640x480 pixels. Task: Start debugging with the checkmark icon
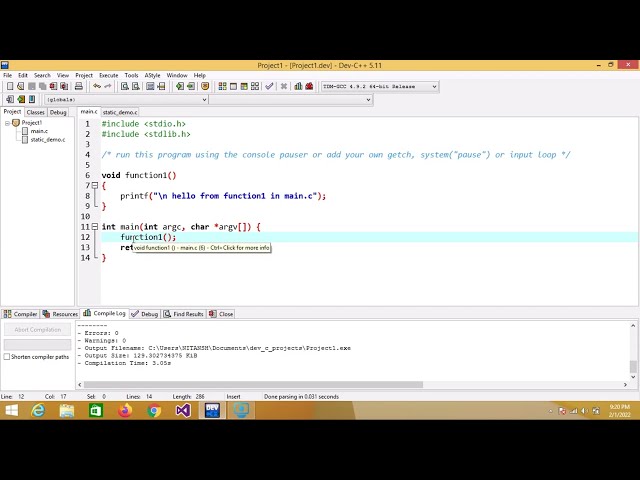pos(269,86)
